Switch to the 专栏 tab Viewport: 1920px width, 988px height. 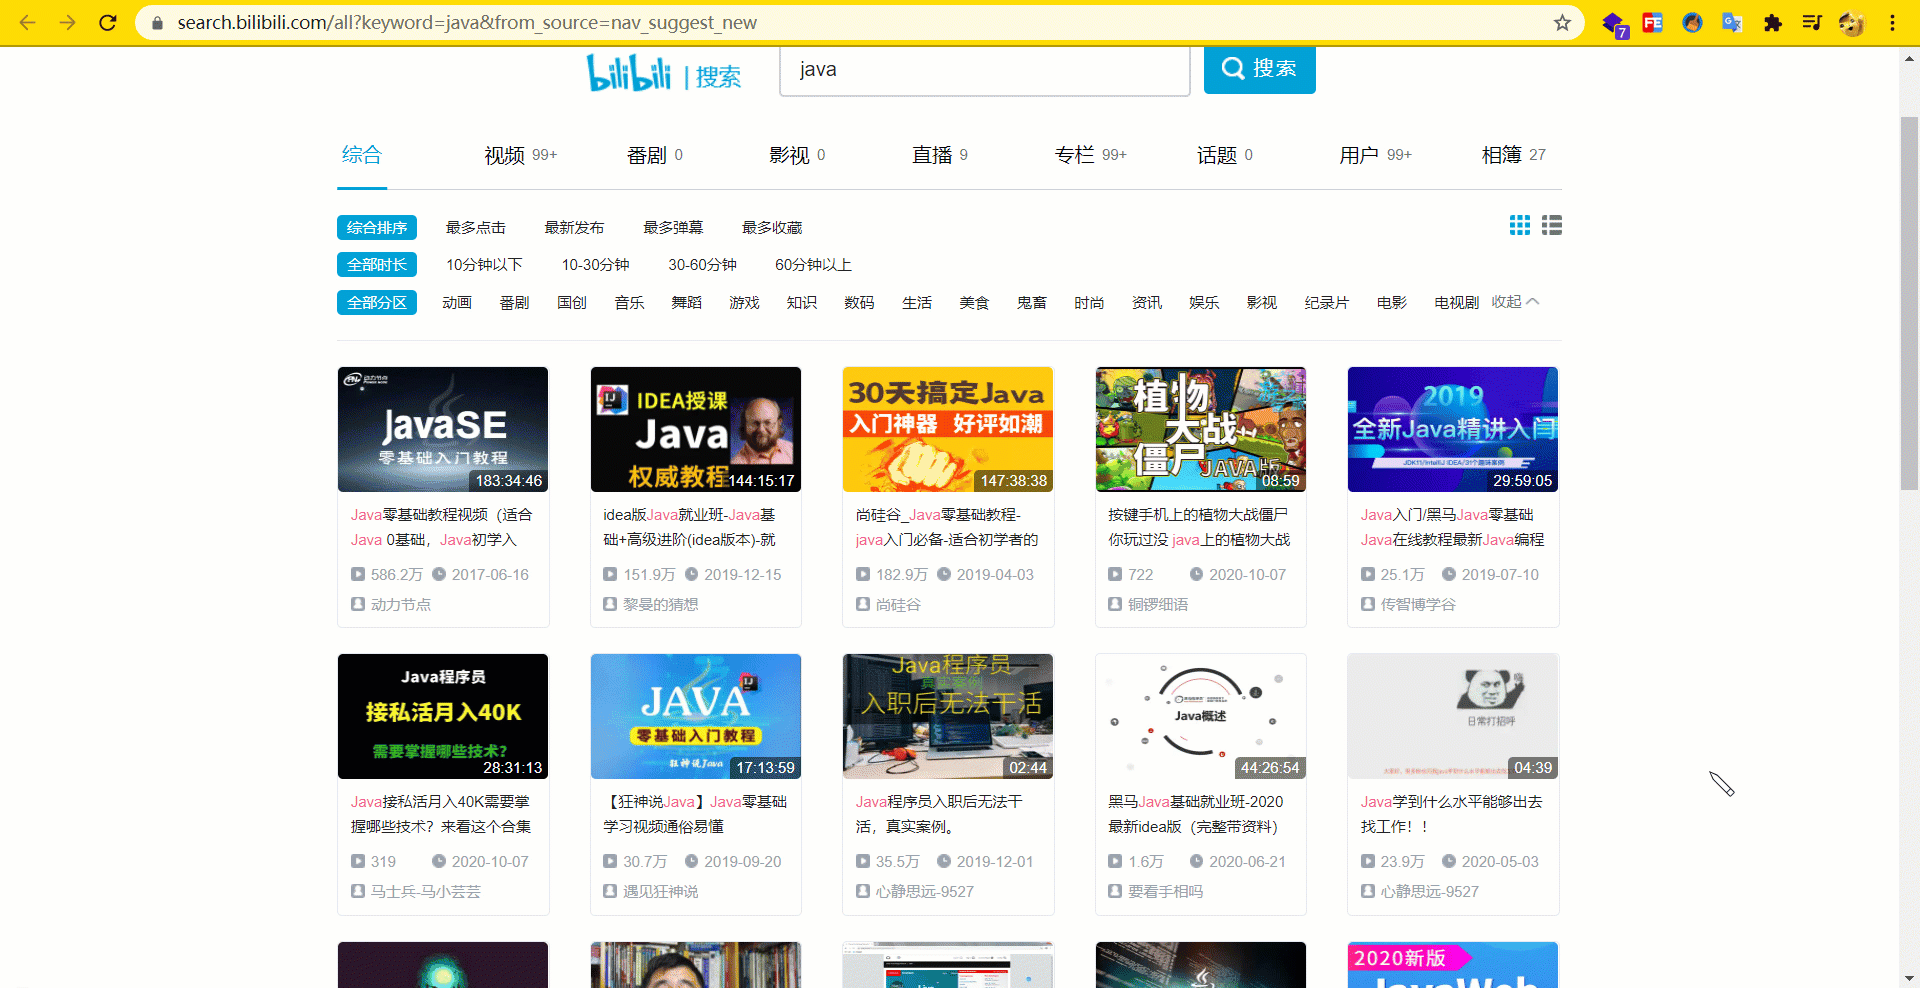[x=1090, y=155]
